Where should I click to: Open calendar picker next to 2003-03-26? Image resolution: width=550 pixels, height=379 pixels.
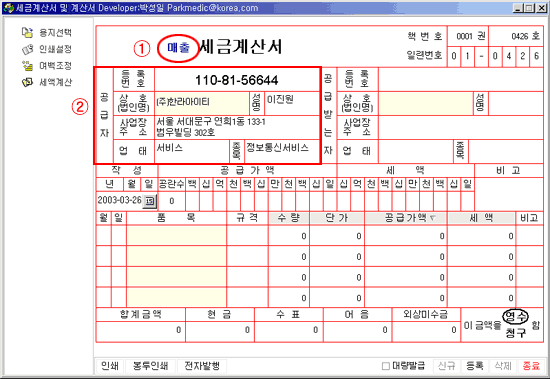[150, 201]
